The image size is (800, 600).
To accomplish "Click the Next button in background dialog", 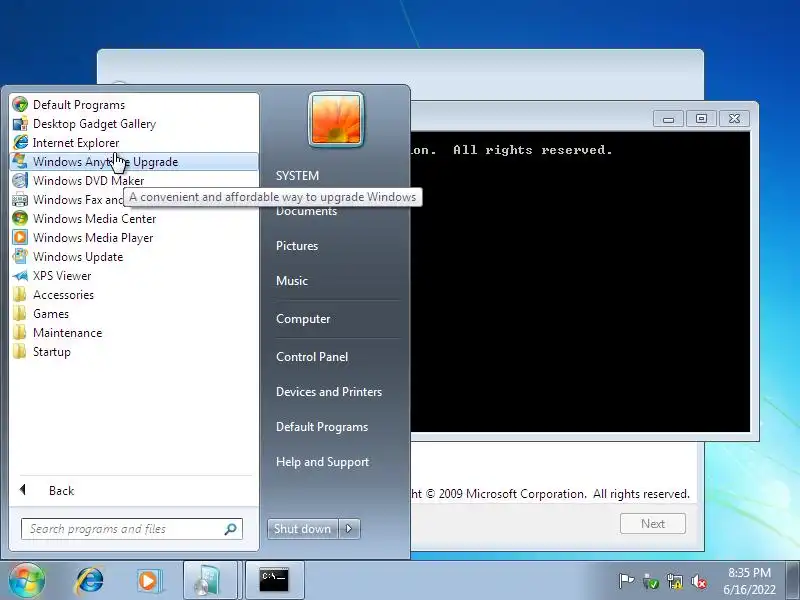I will tap(653, 523).
